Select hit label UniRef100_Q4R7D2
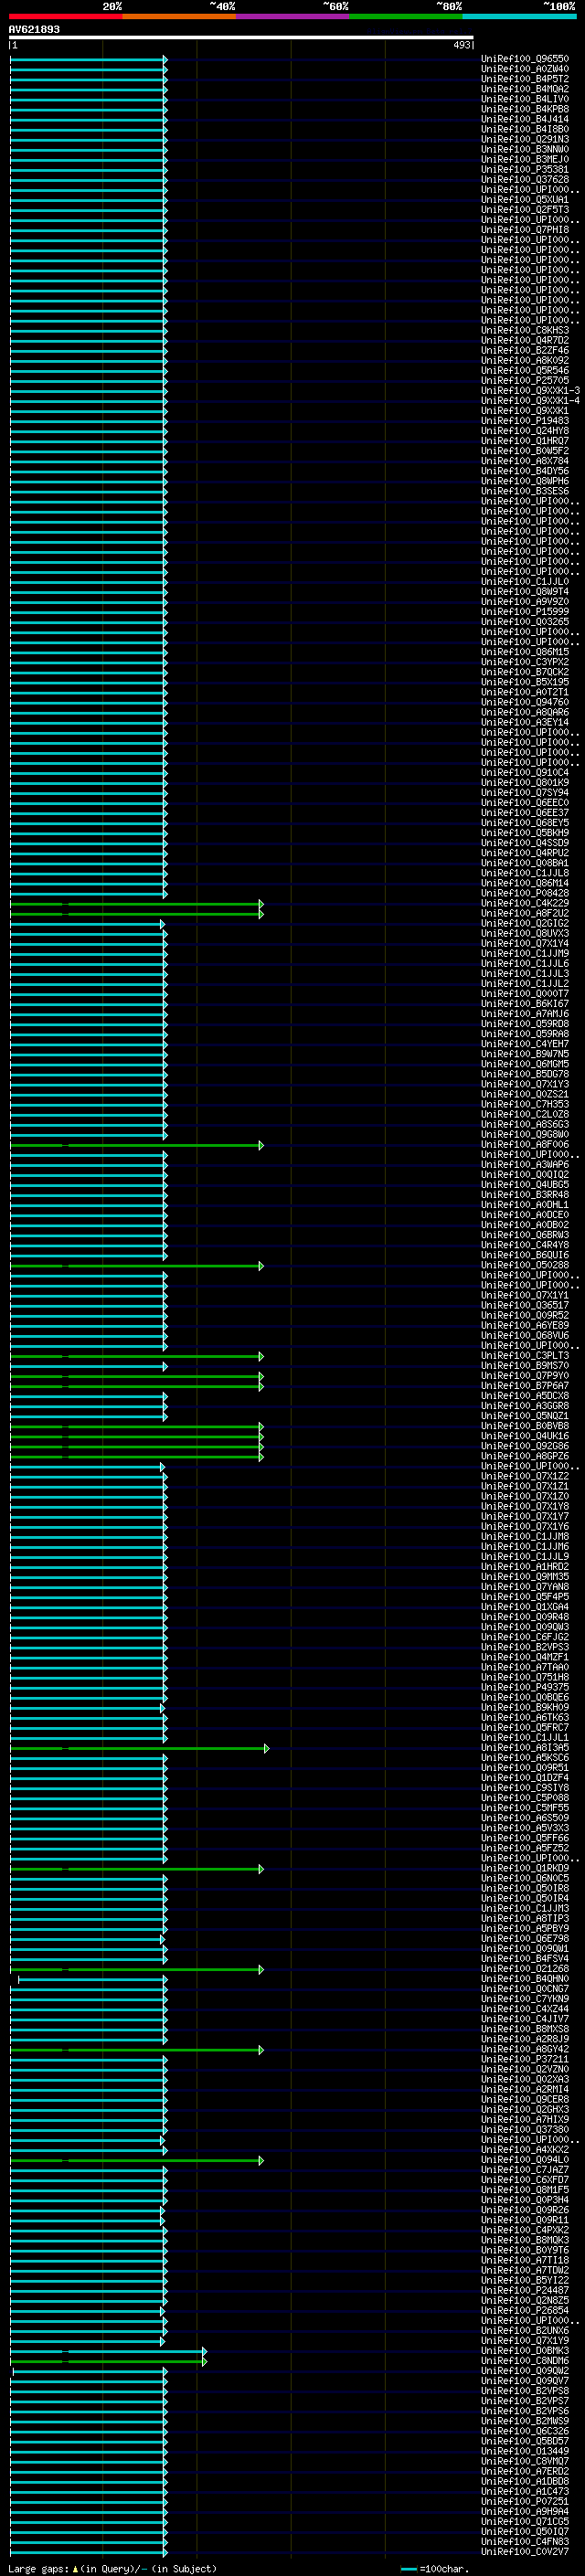The image size is (585, 2576). [525, 340]
